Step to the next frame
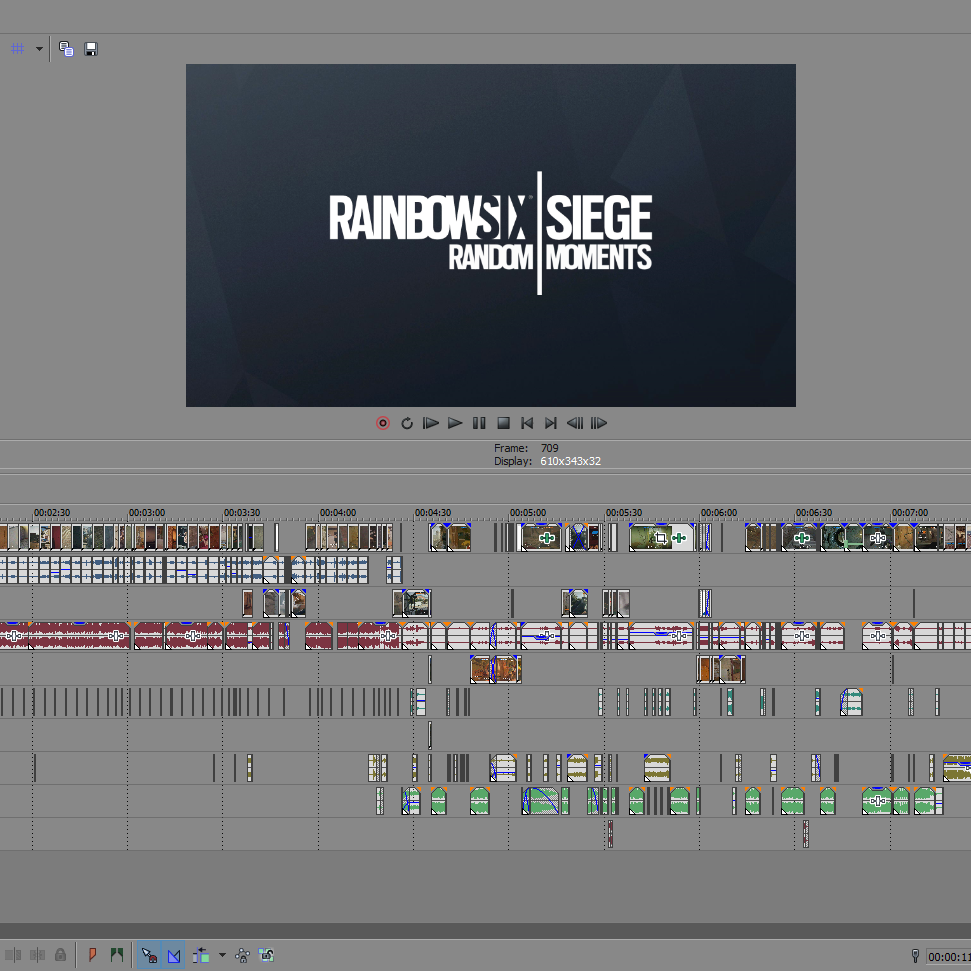The image size is (971, 971). tap(599, 423)
